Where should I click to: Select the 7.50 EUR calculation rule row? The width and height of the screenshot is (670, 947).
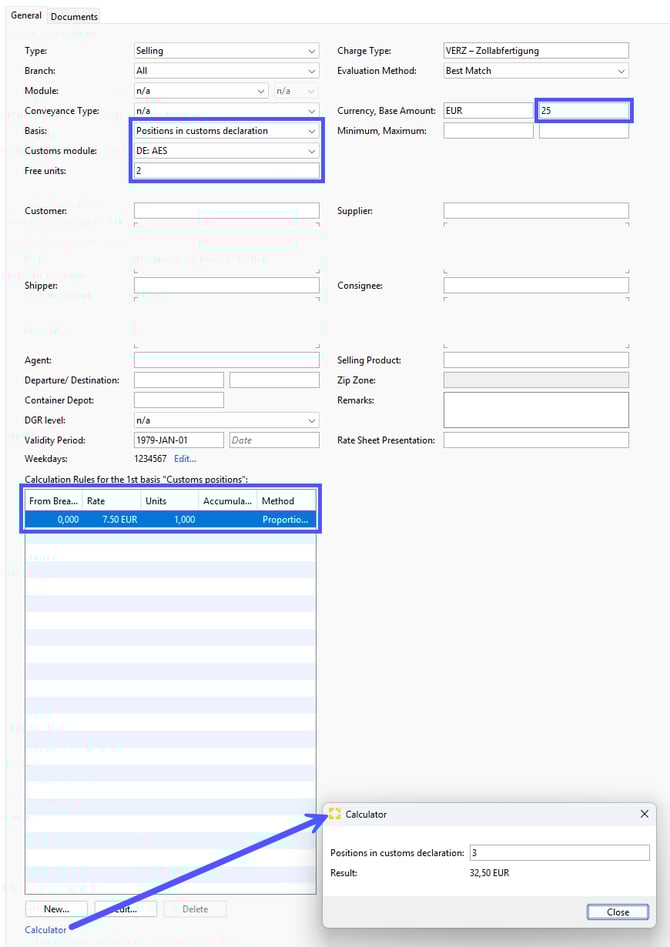pos(170,520)
